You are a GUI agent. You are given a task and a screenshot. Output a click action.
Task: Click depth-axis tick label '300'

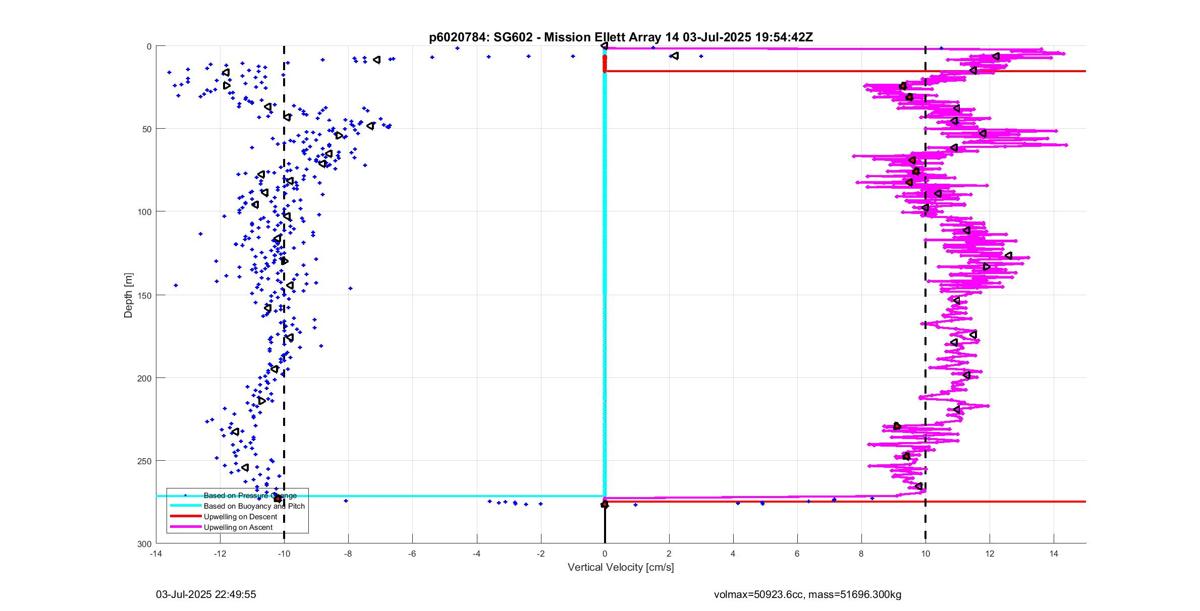[x=144, y=543]
